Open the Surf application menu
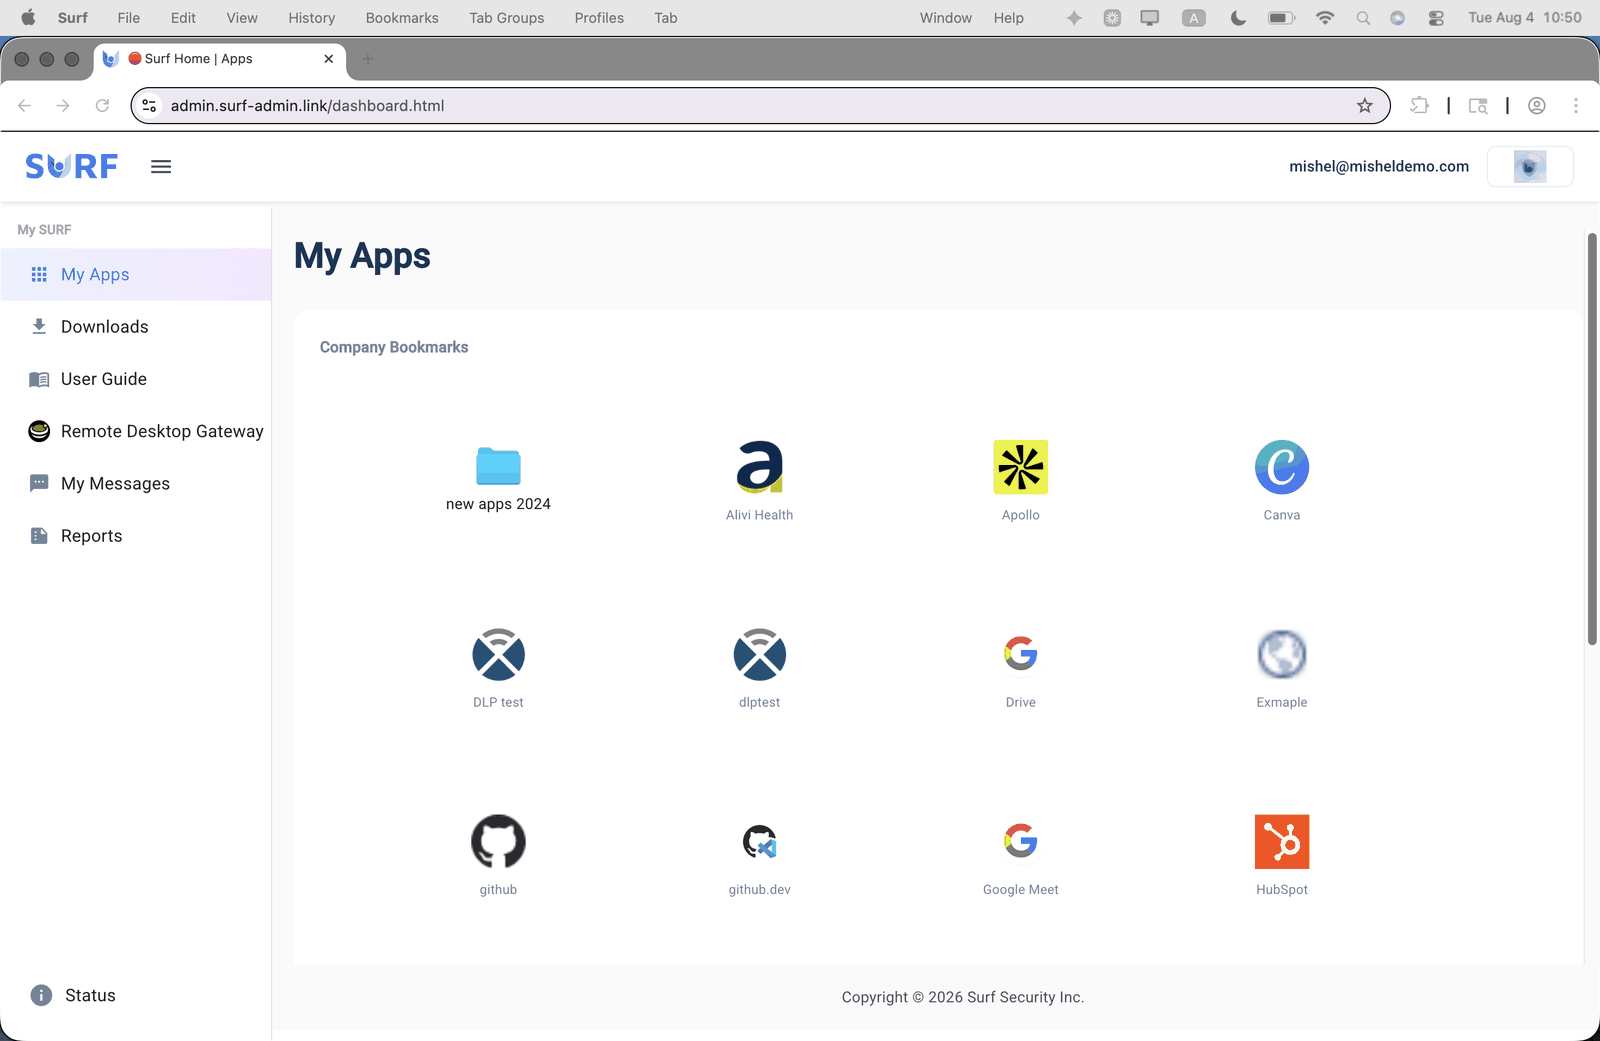 pos(73,18)
